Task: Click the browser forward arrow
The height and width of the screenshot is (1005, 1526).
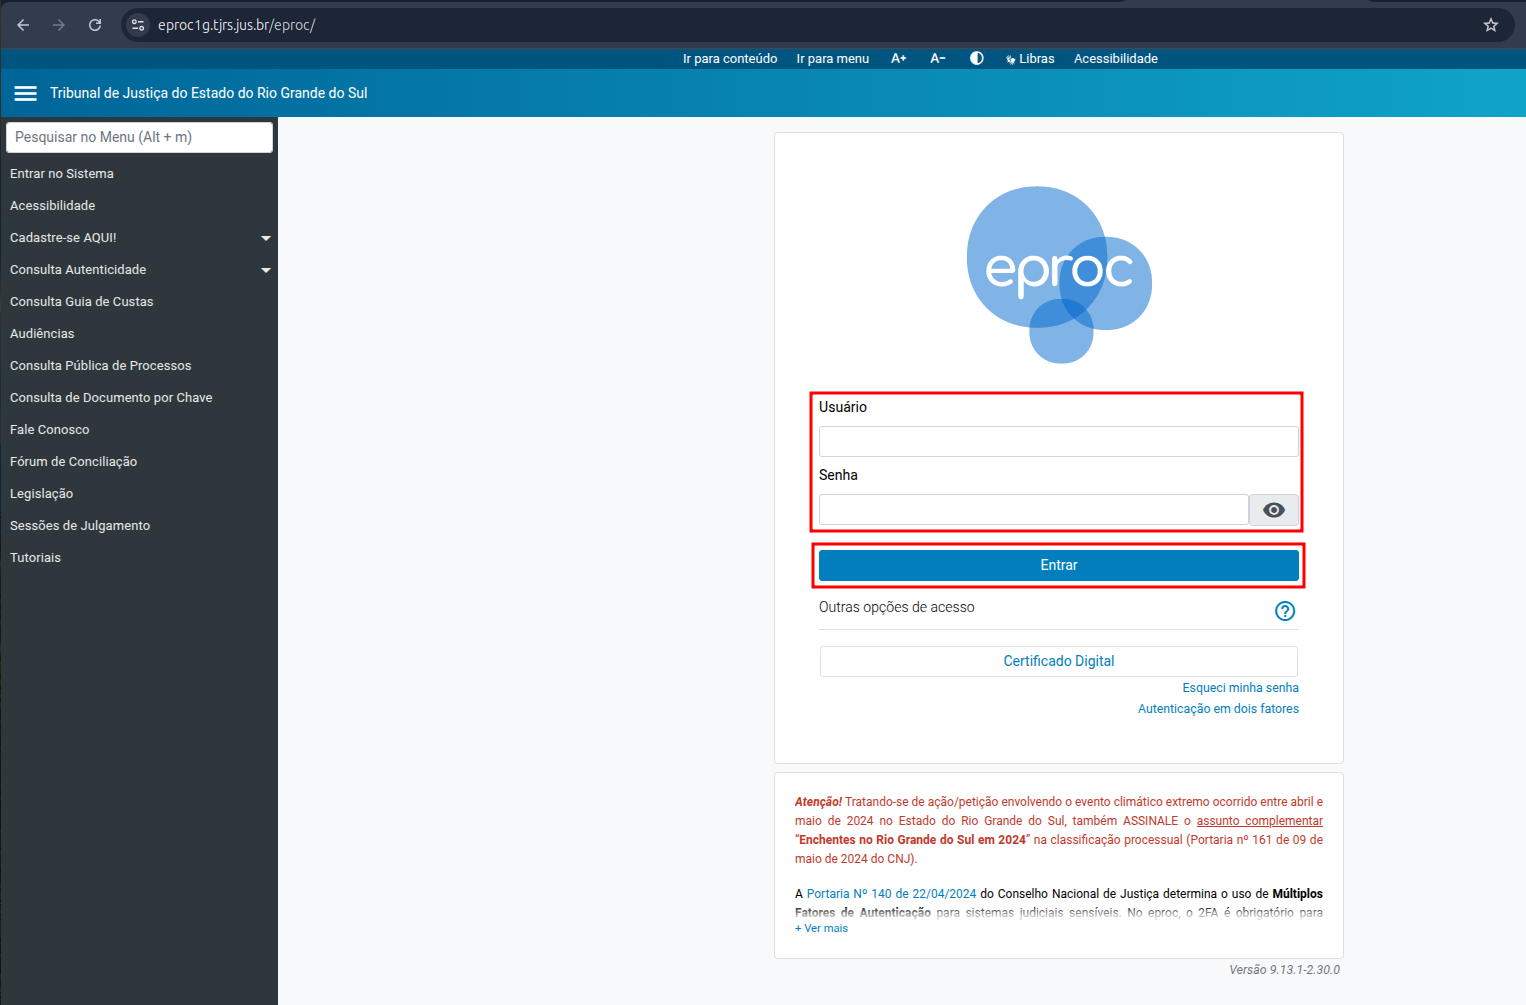Action: click(x=59, y=25)
